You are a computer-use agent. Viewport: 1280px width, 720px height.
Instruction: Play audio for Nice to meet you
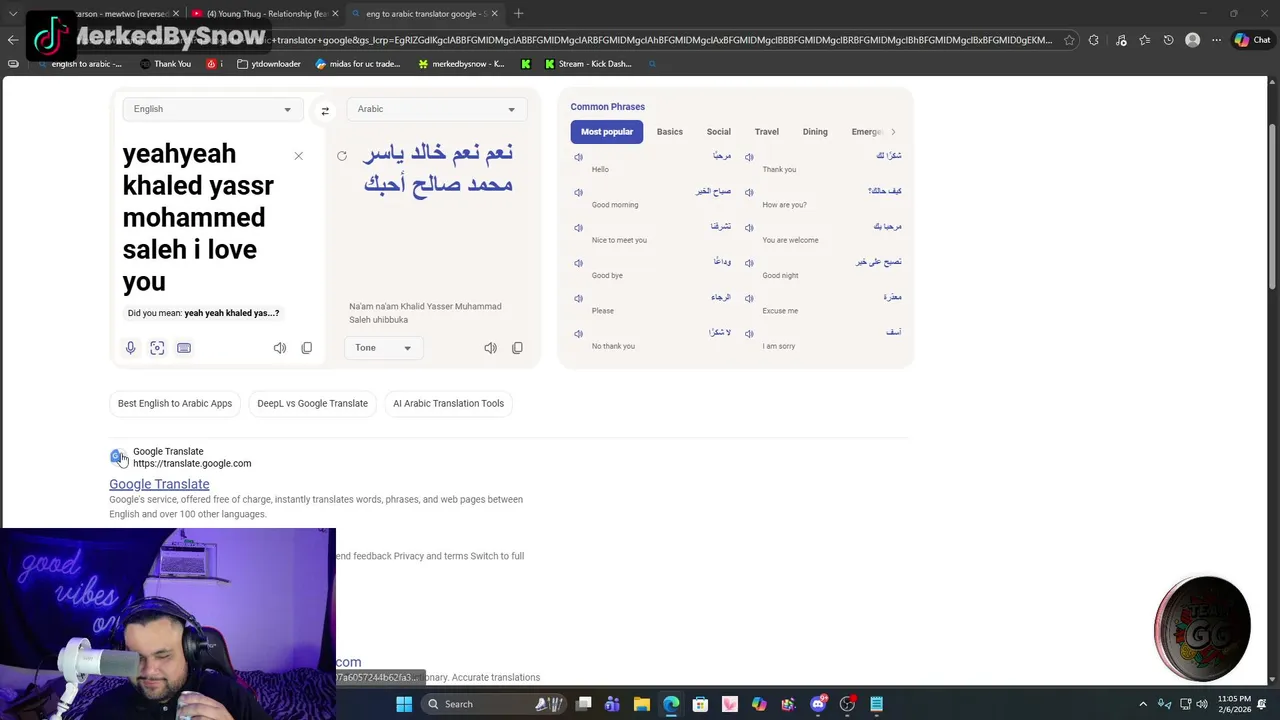(578, 228)
